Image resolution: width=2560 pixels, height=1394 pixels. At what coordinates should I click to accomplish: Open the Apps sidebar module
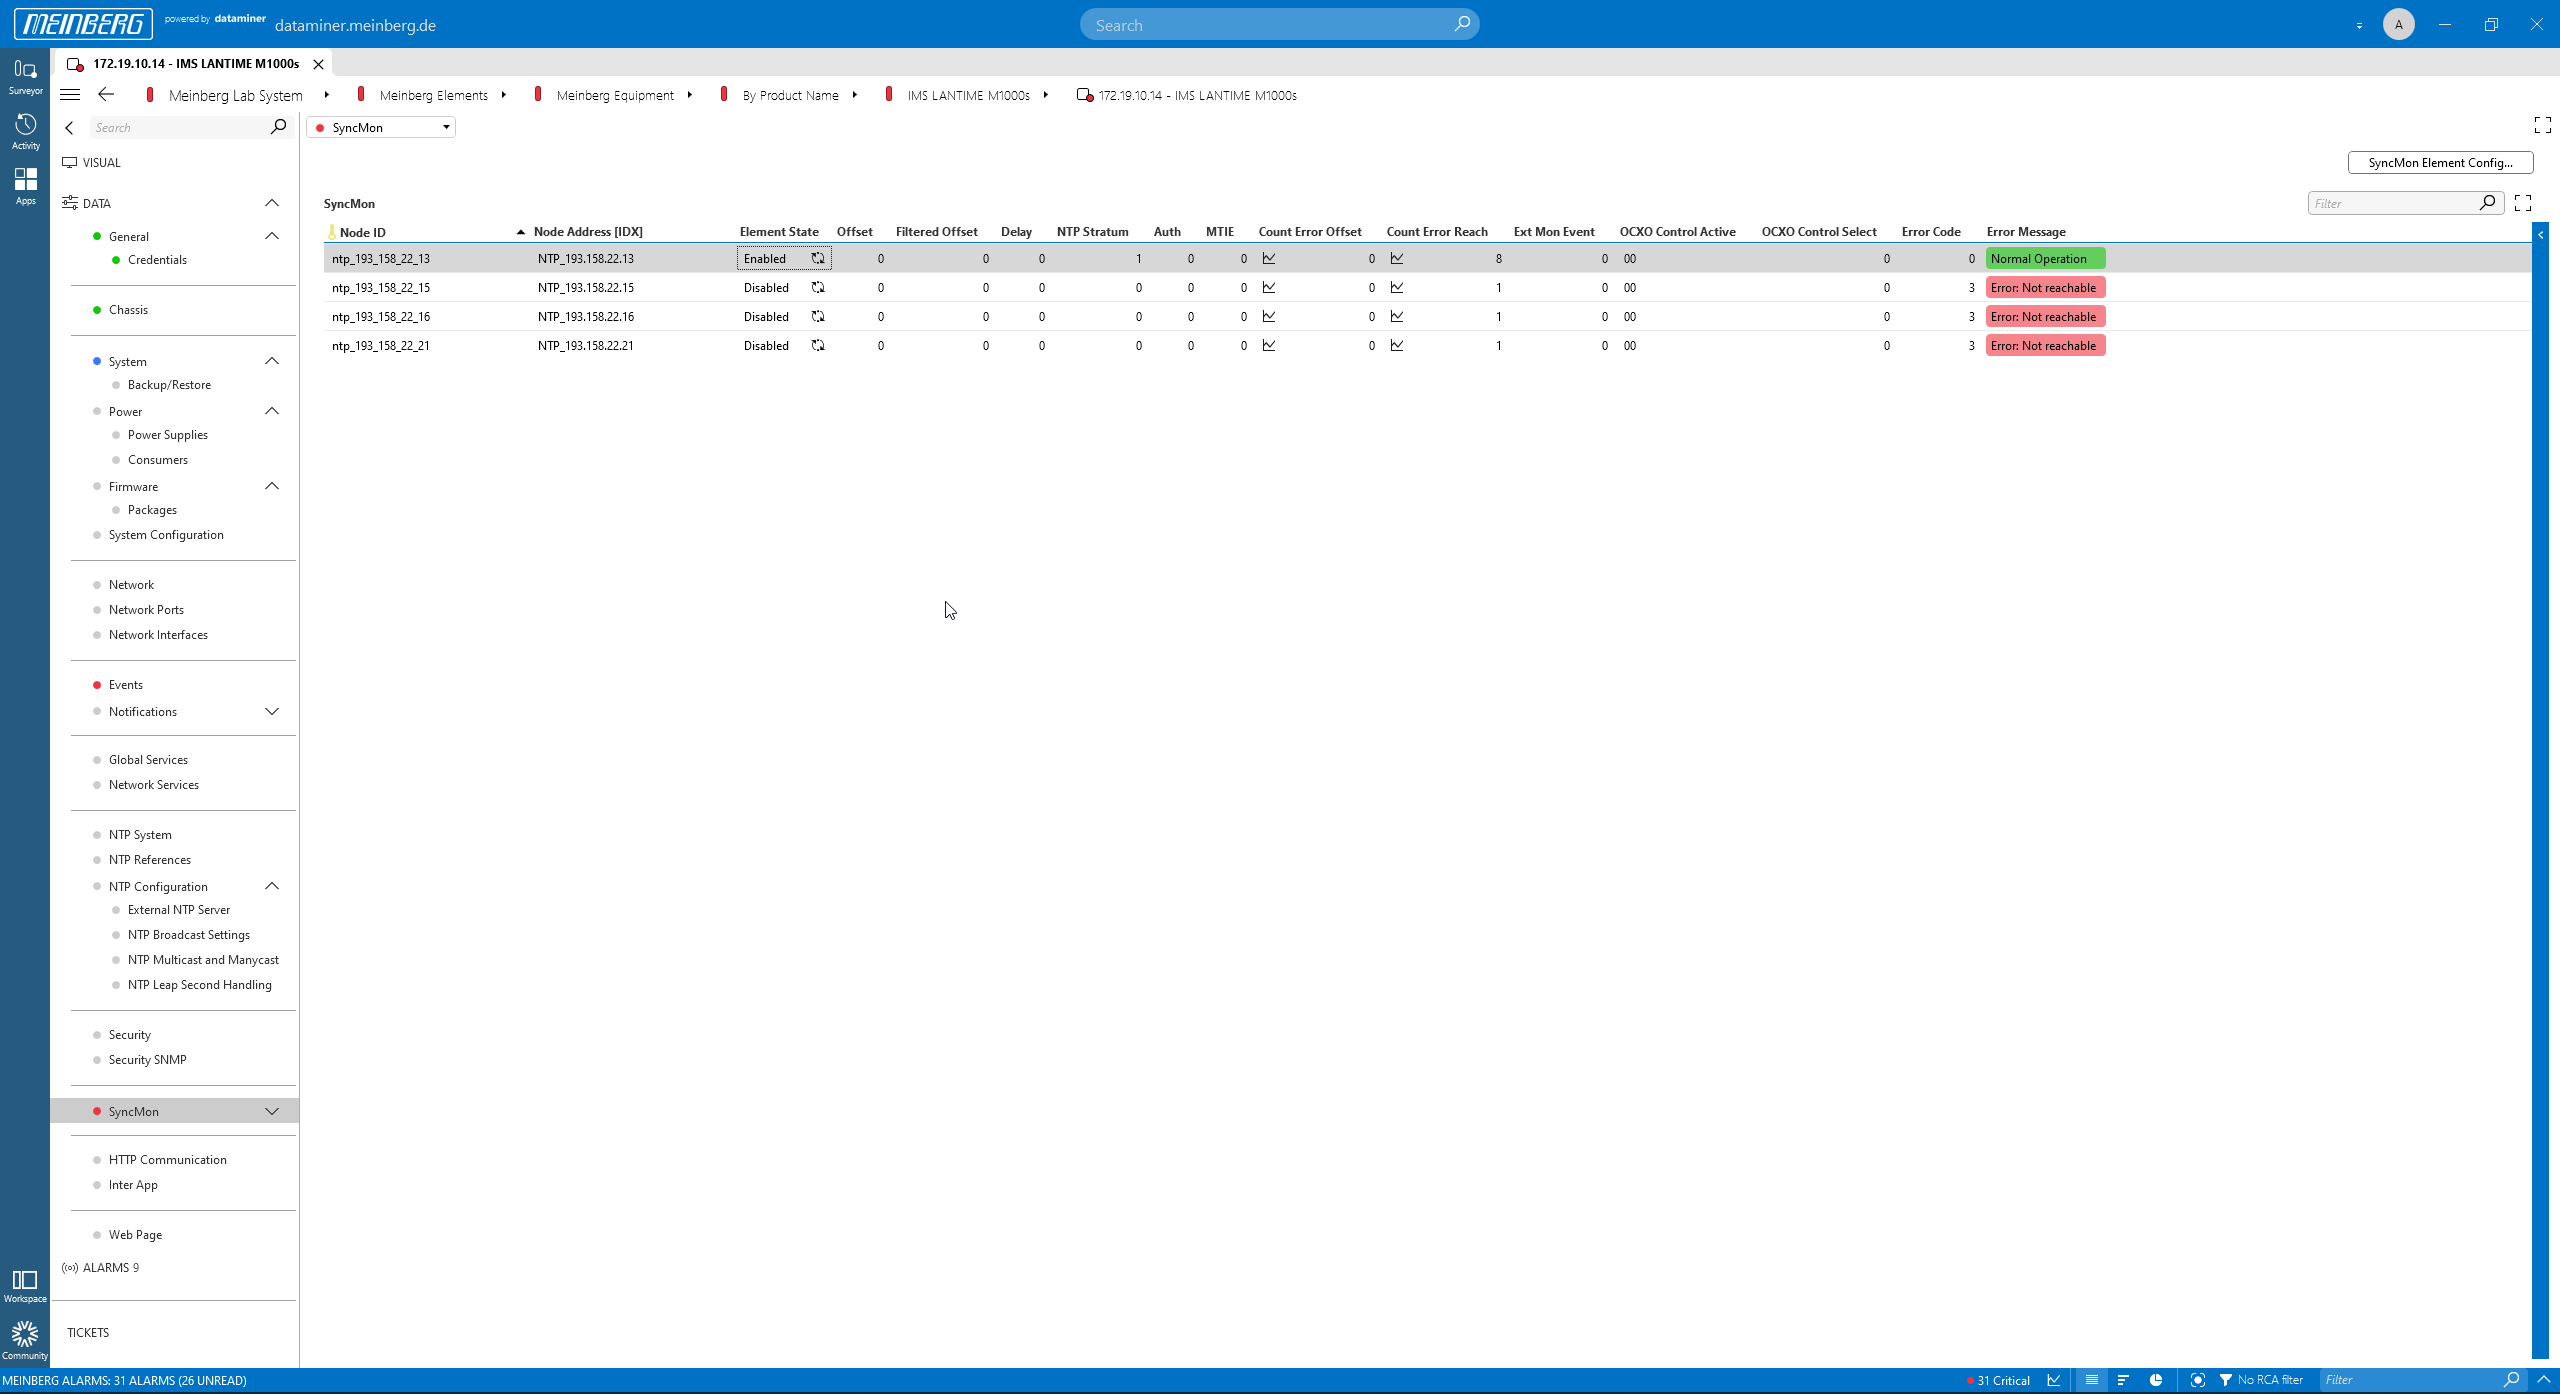(25, 187)
